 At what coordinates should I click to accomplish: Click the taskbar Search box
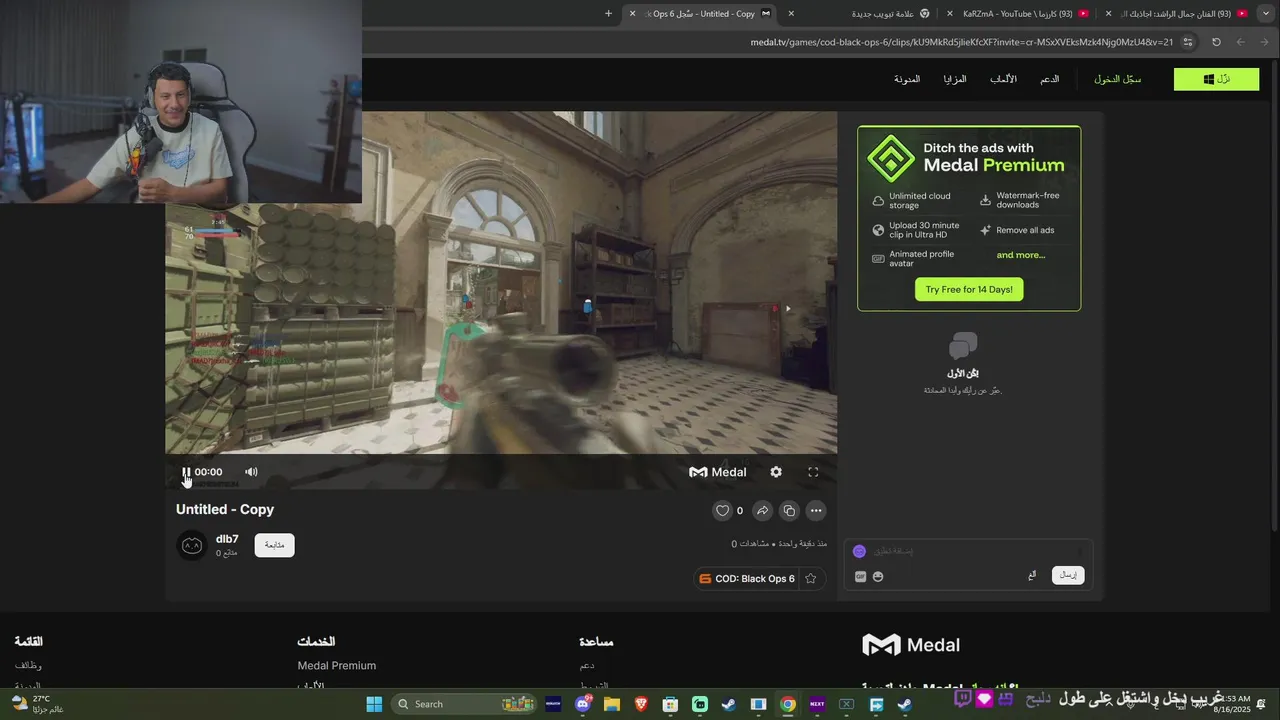(465, 704)
